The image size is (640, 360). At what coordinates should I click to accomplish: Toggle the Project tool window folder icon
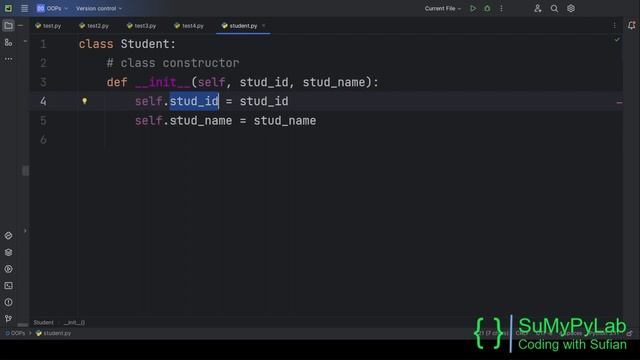click(8, 26)
